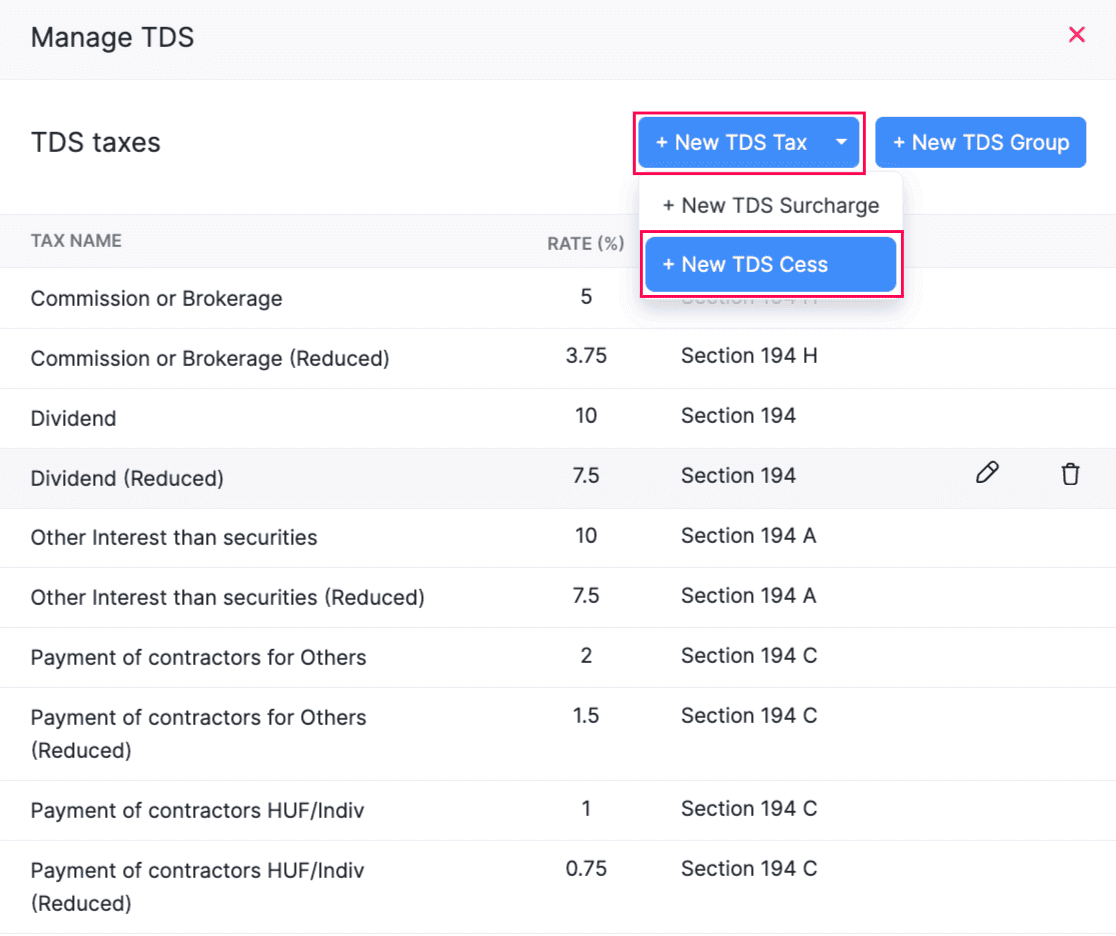Click the Dividend tax row
Viewport: 1116px width, 936px height.
point(74,418)
